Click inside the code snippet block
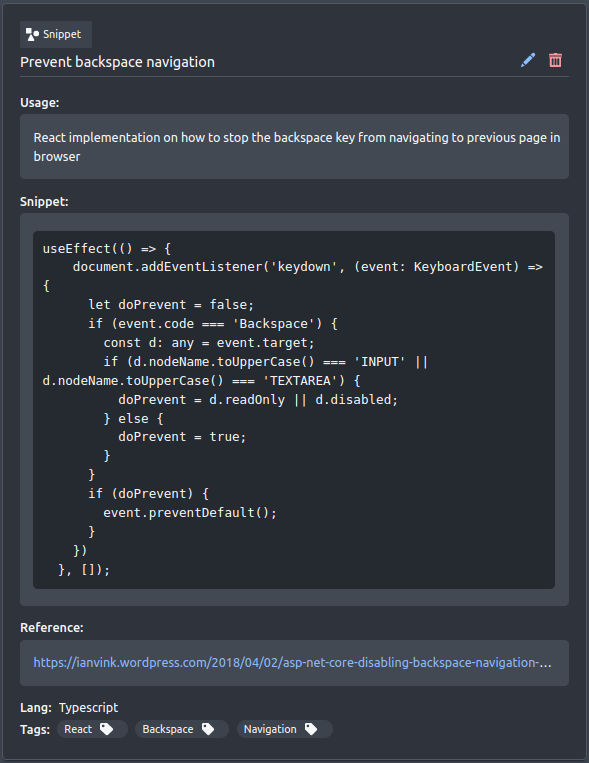This screenshot has height=763, width=589. coord(294,410)
